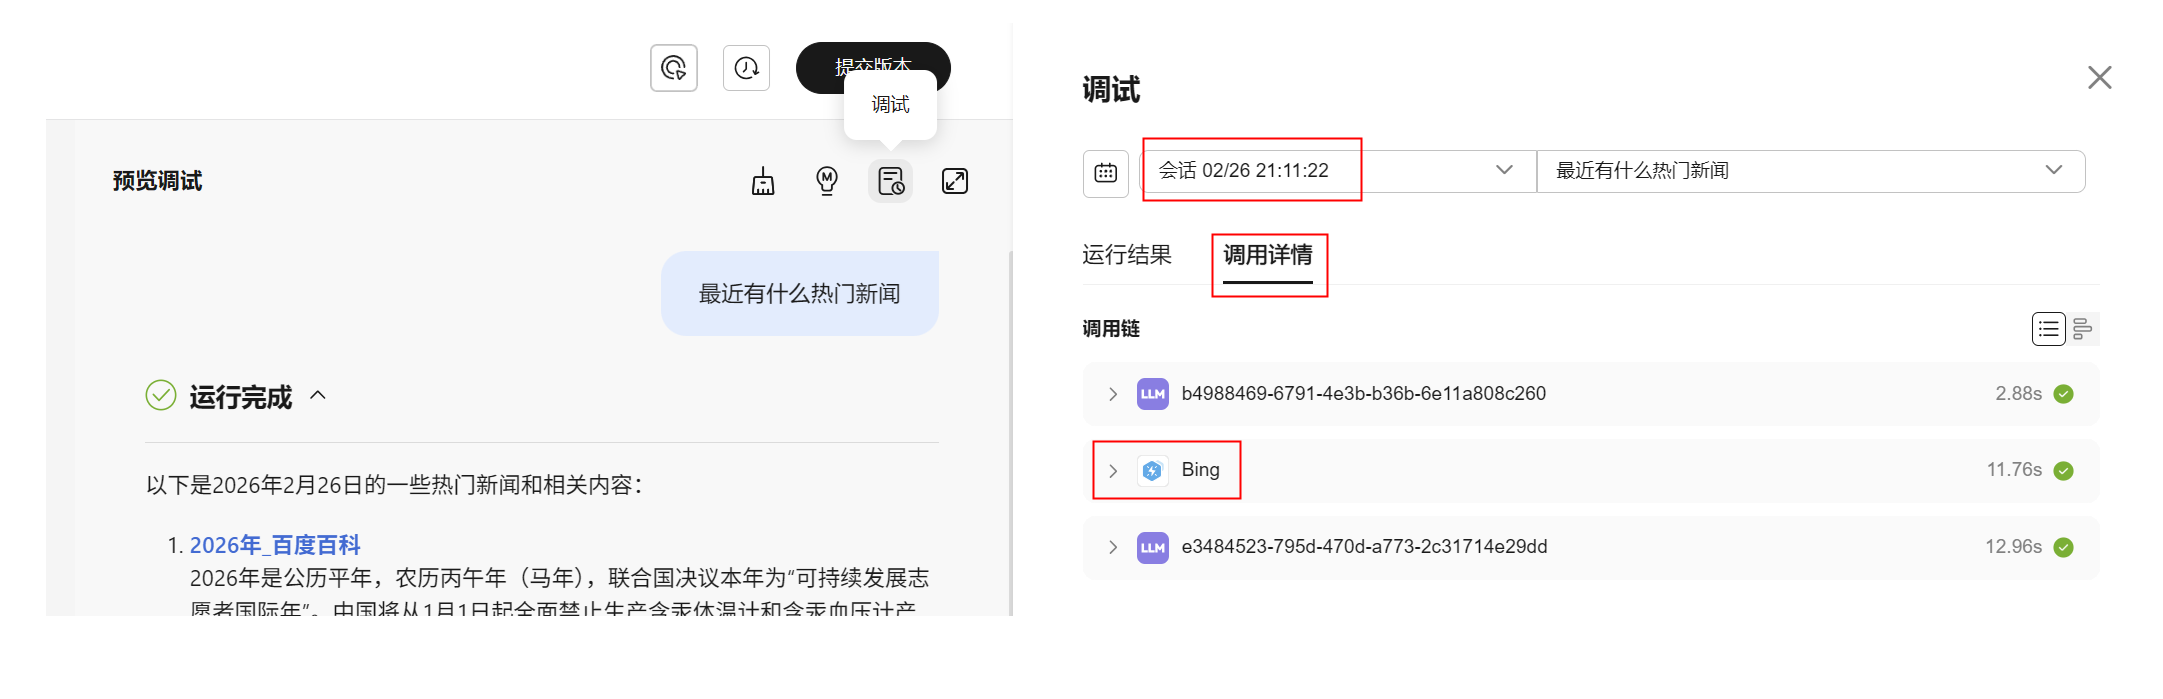
Task: Click the 提交版本 button
Action: coord(873,67)
